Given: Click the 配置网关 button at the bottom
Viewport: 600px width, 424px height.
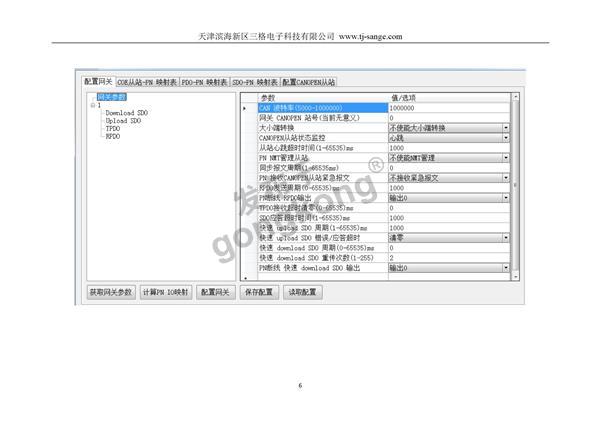Looking at the screenshot, I should [x=215, y=292].
